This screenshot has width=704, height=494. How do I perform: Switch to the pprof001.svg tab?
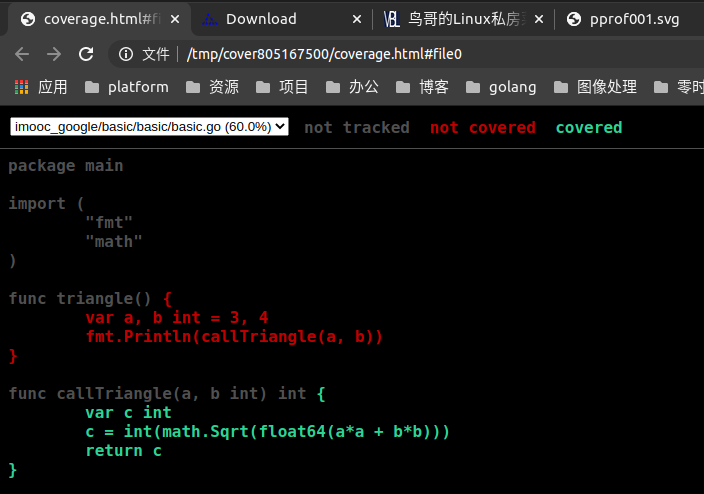click(629, 19)
